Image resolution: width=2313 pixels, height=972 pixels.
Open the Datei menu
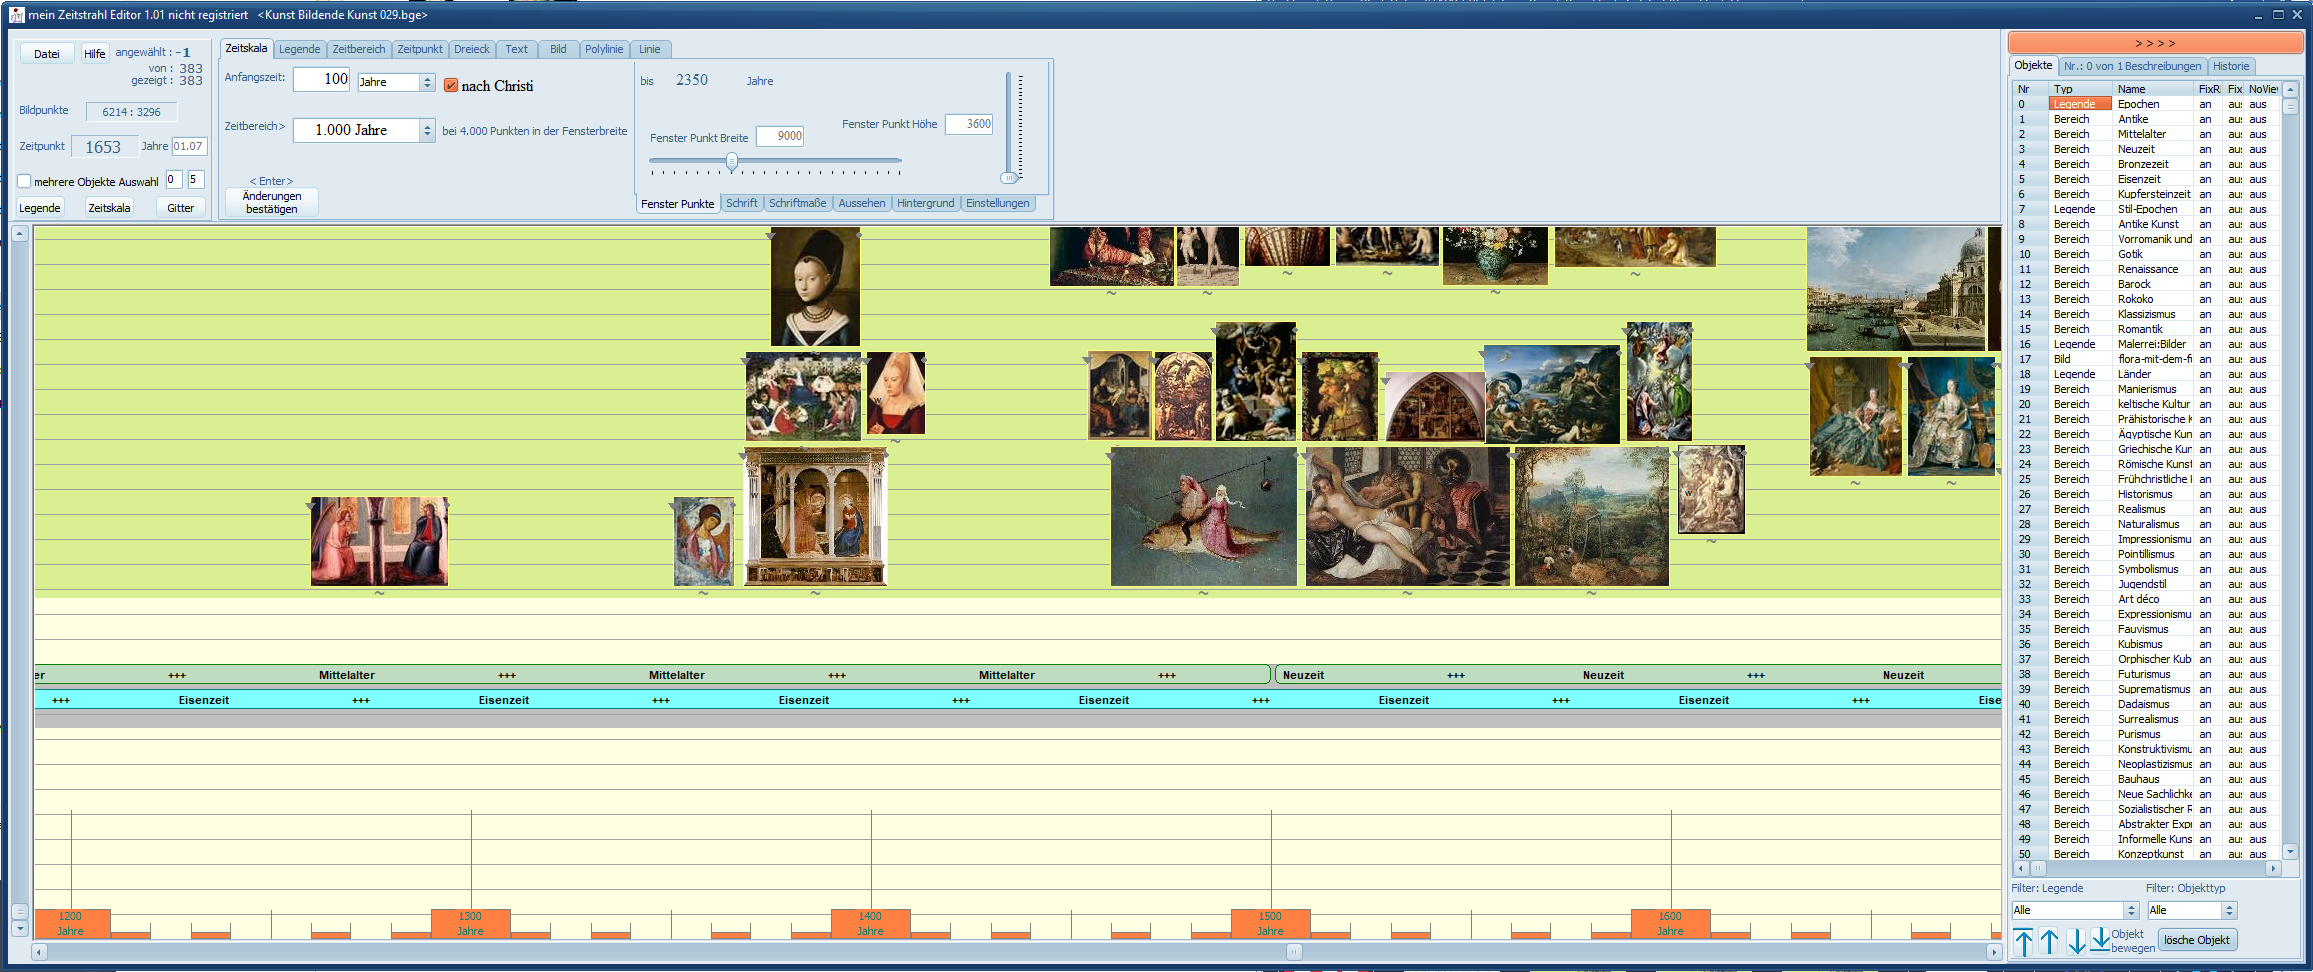tap(47, 54)
